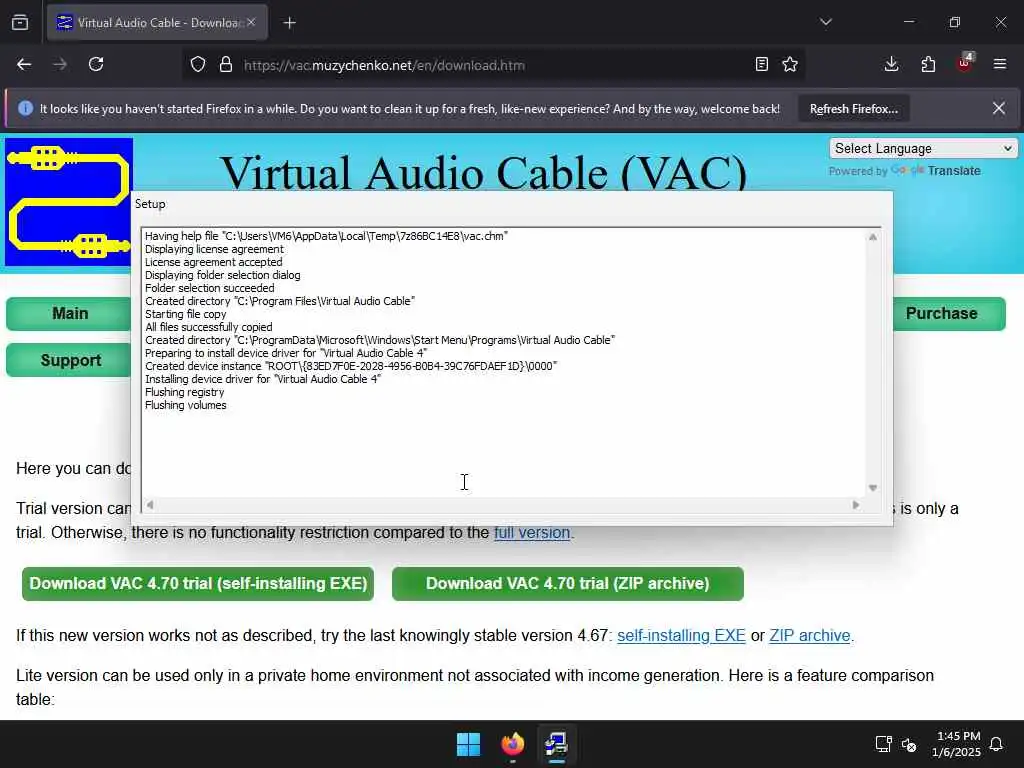Bookmark this page with star icon
The height and width of the screenshot is (768, 1024).
tap(790, 65)
